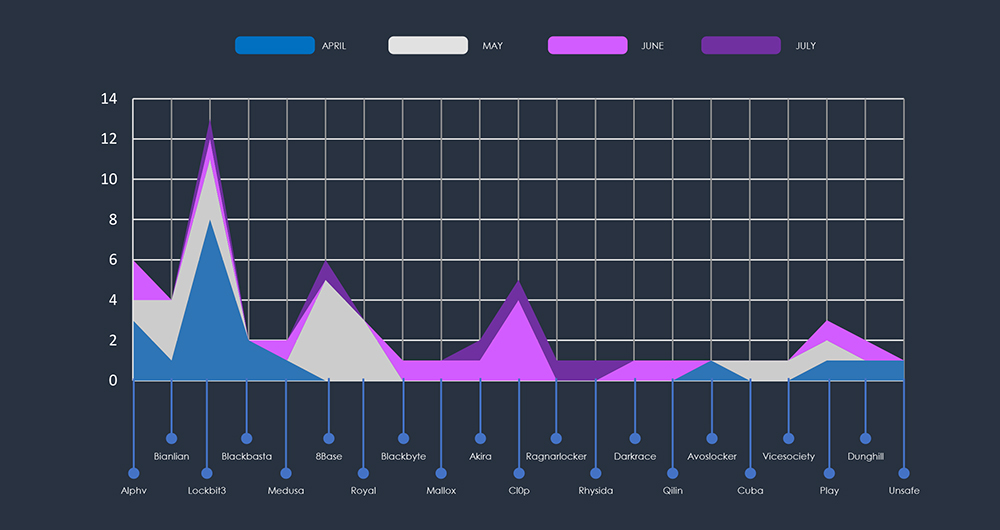Click the marker dot above Dunghill
Screen dimensions: 1000x530
(865, 438)
